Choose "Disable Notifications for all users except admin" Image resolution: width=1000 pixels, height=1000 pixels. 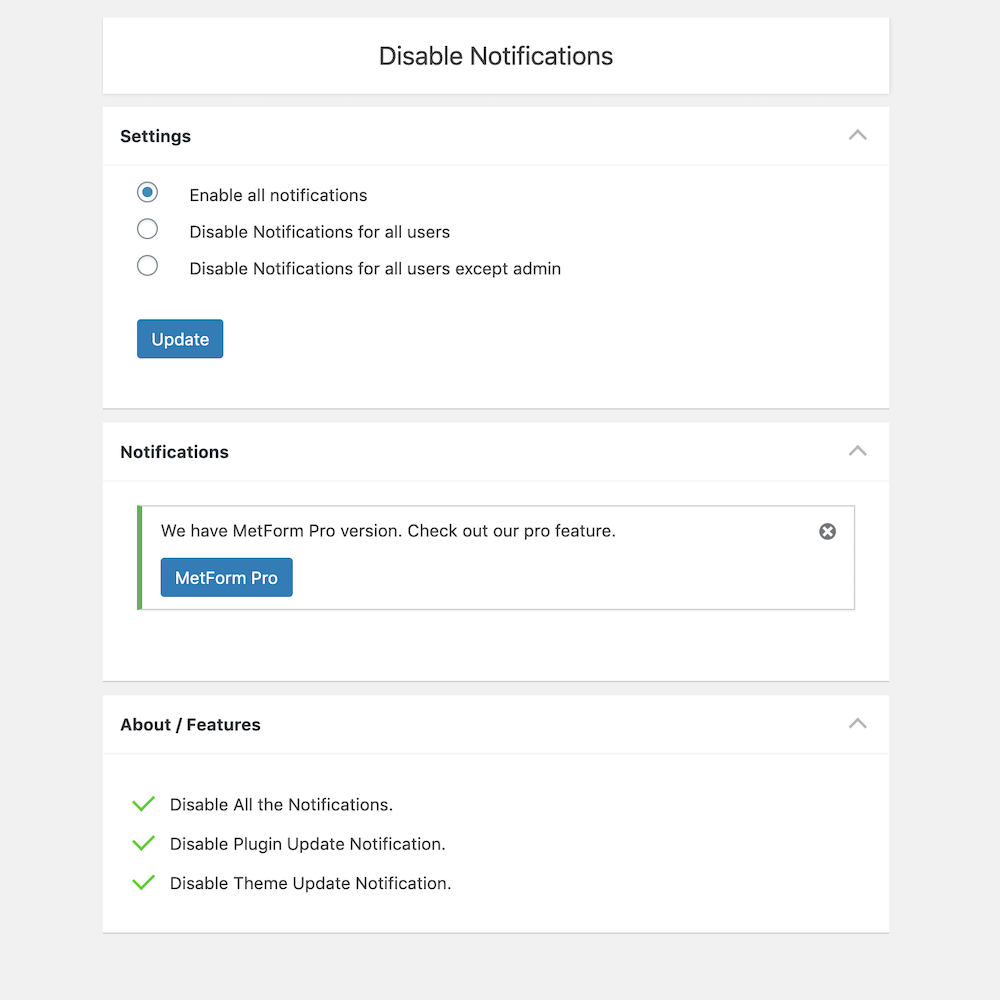147,265
